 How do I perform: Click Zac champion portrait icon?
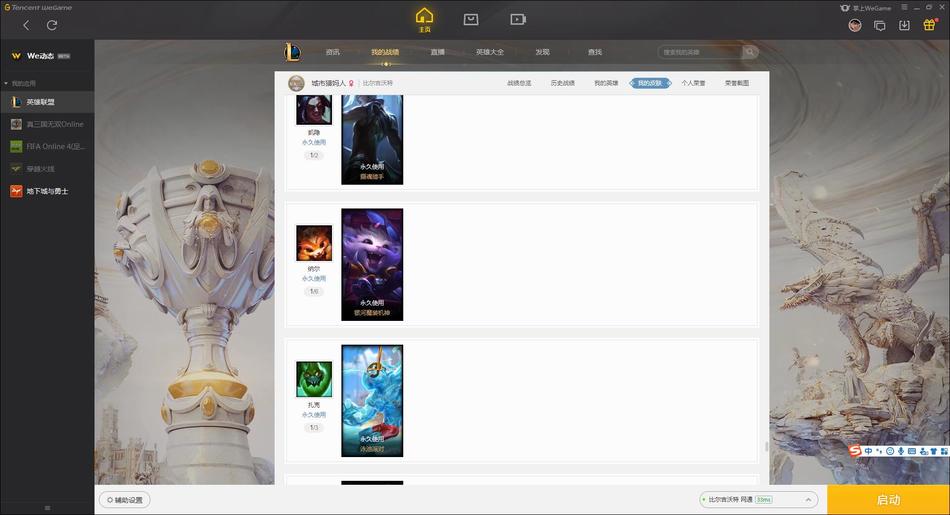(314, 379)
